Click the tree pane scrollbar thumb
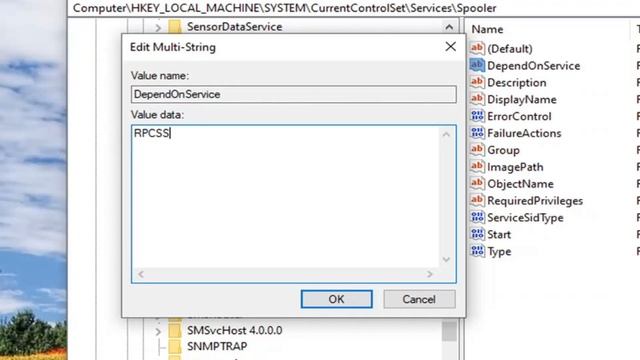Screen dimensions: 640x360 (449, 331)
